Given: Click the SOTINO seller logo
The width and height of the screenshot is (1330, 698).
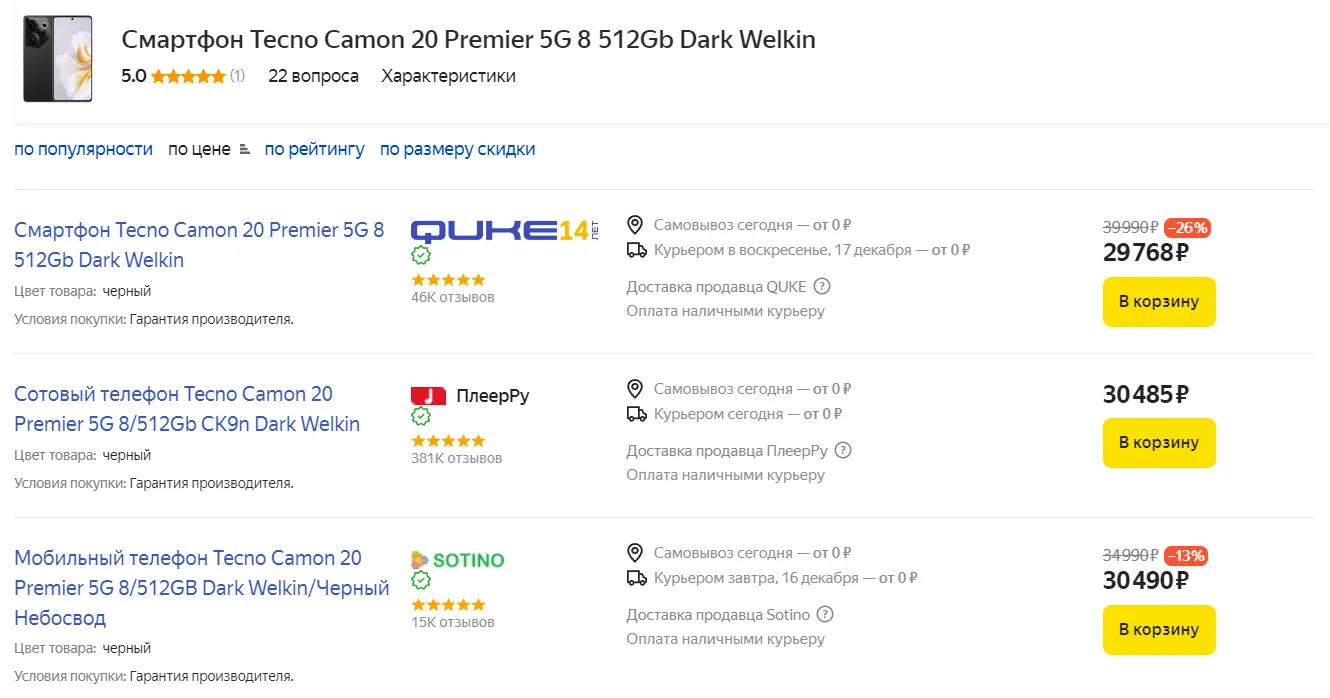Looking at the screenshot, I should (x=457, y=560).
